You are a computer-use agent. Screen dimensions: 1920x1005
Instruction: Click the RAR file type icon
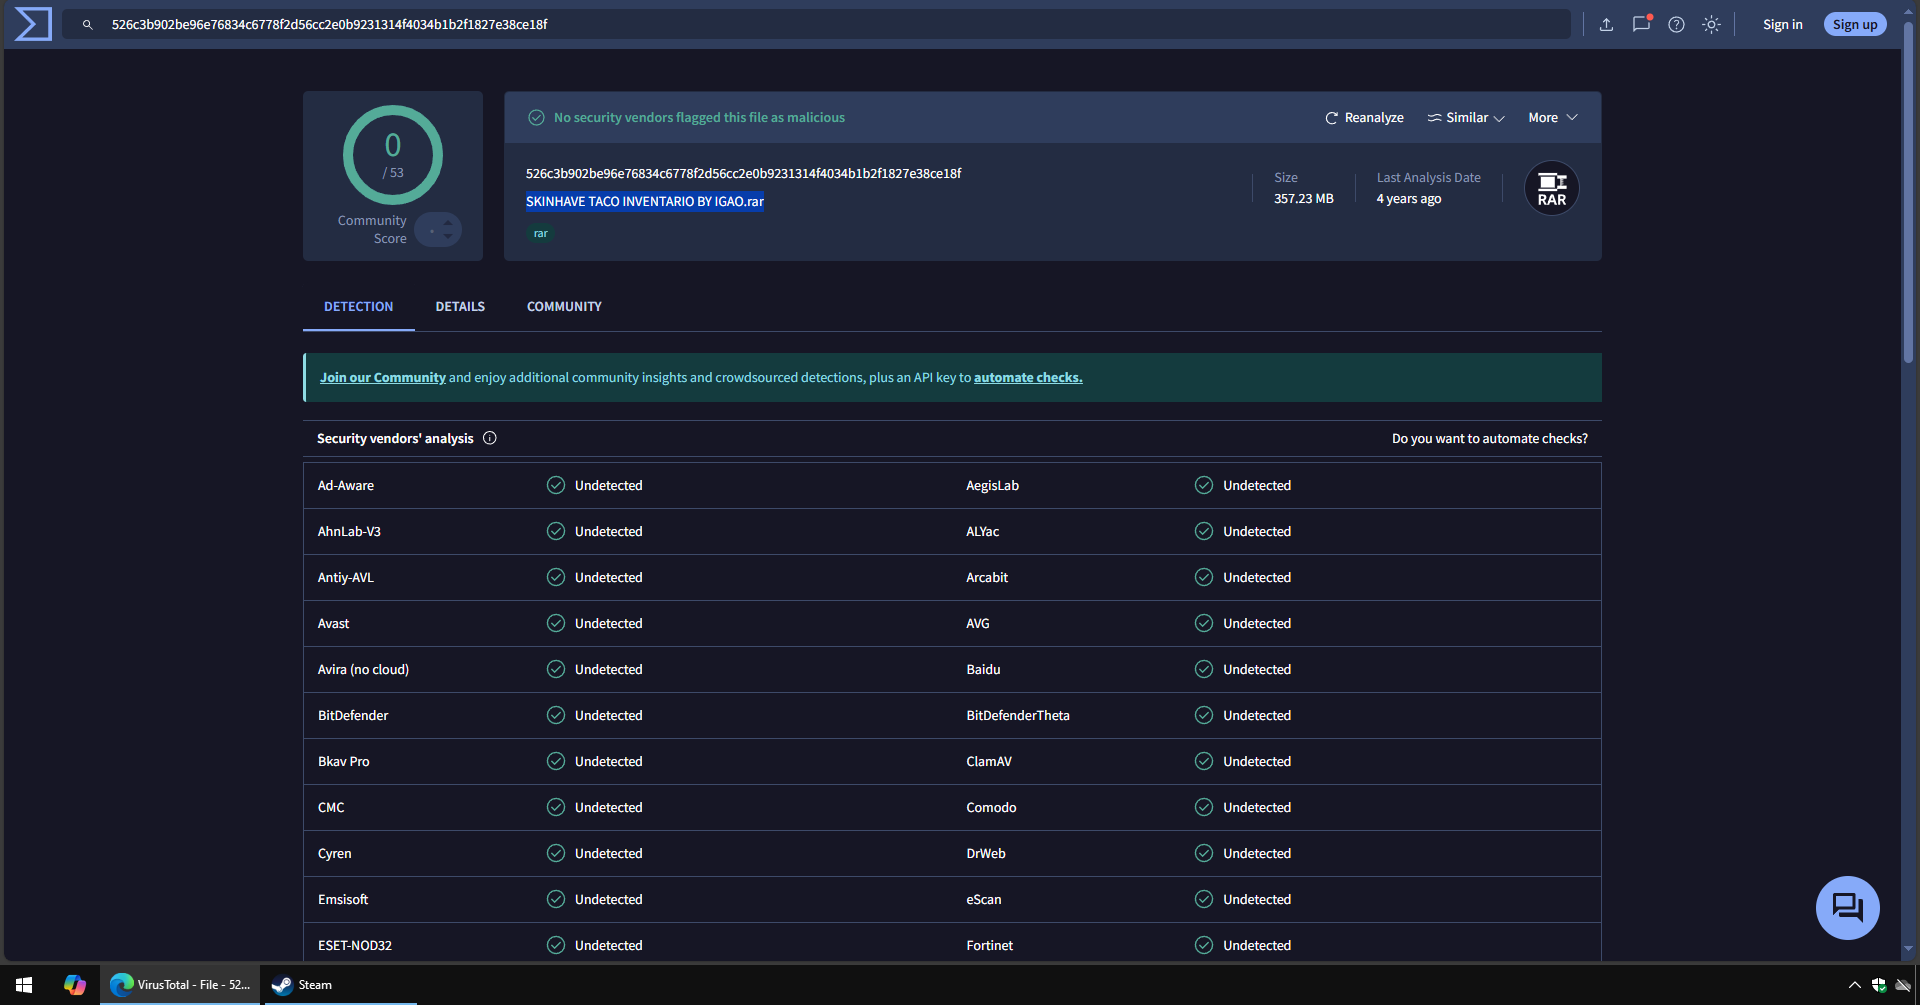coord(1551,188)
